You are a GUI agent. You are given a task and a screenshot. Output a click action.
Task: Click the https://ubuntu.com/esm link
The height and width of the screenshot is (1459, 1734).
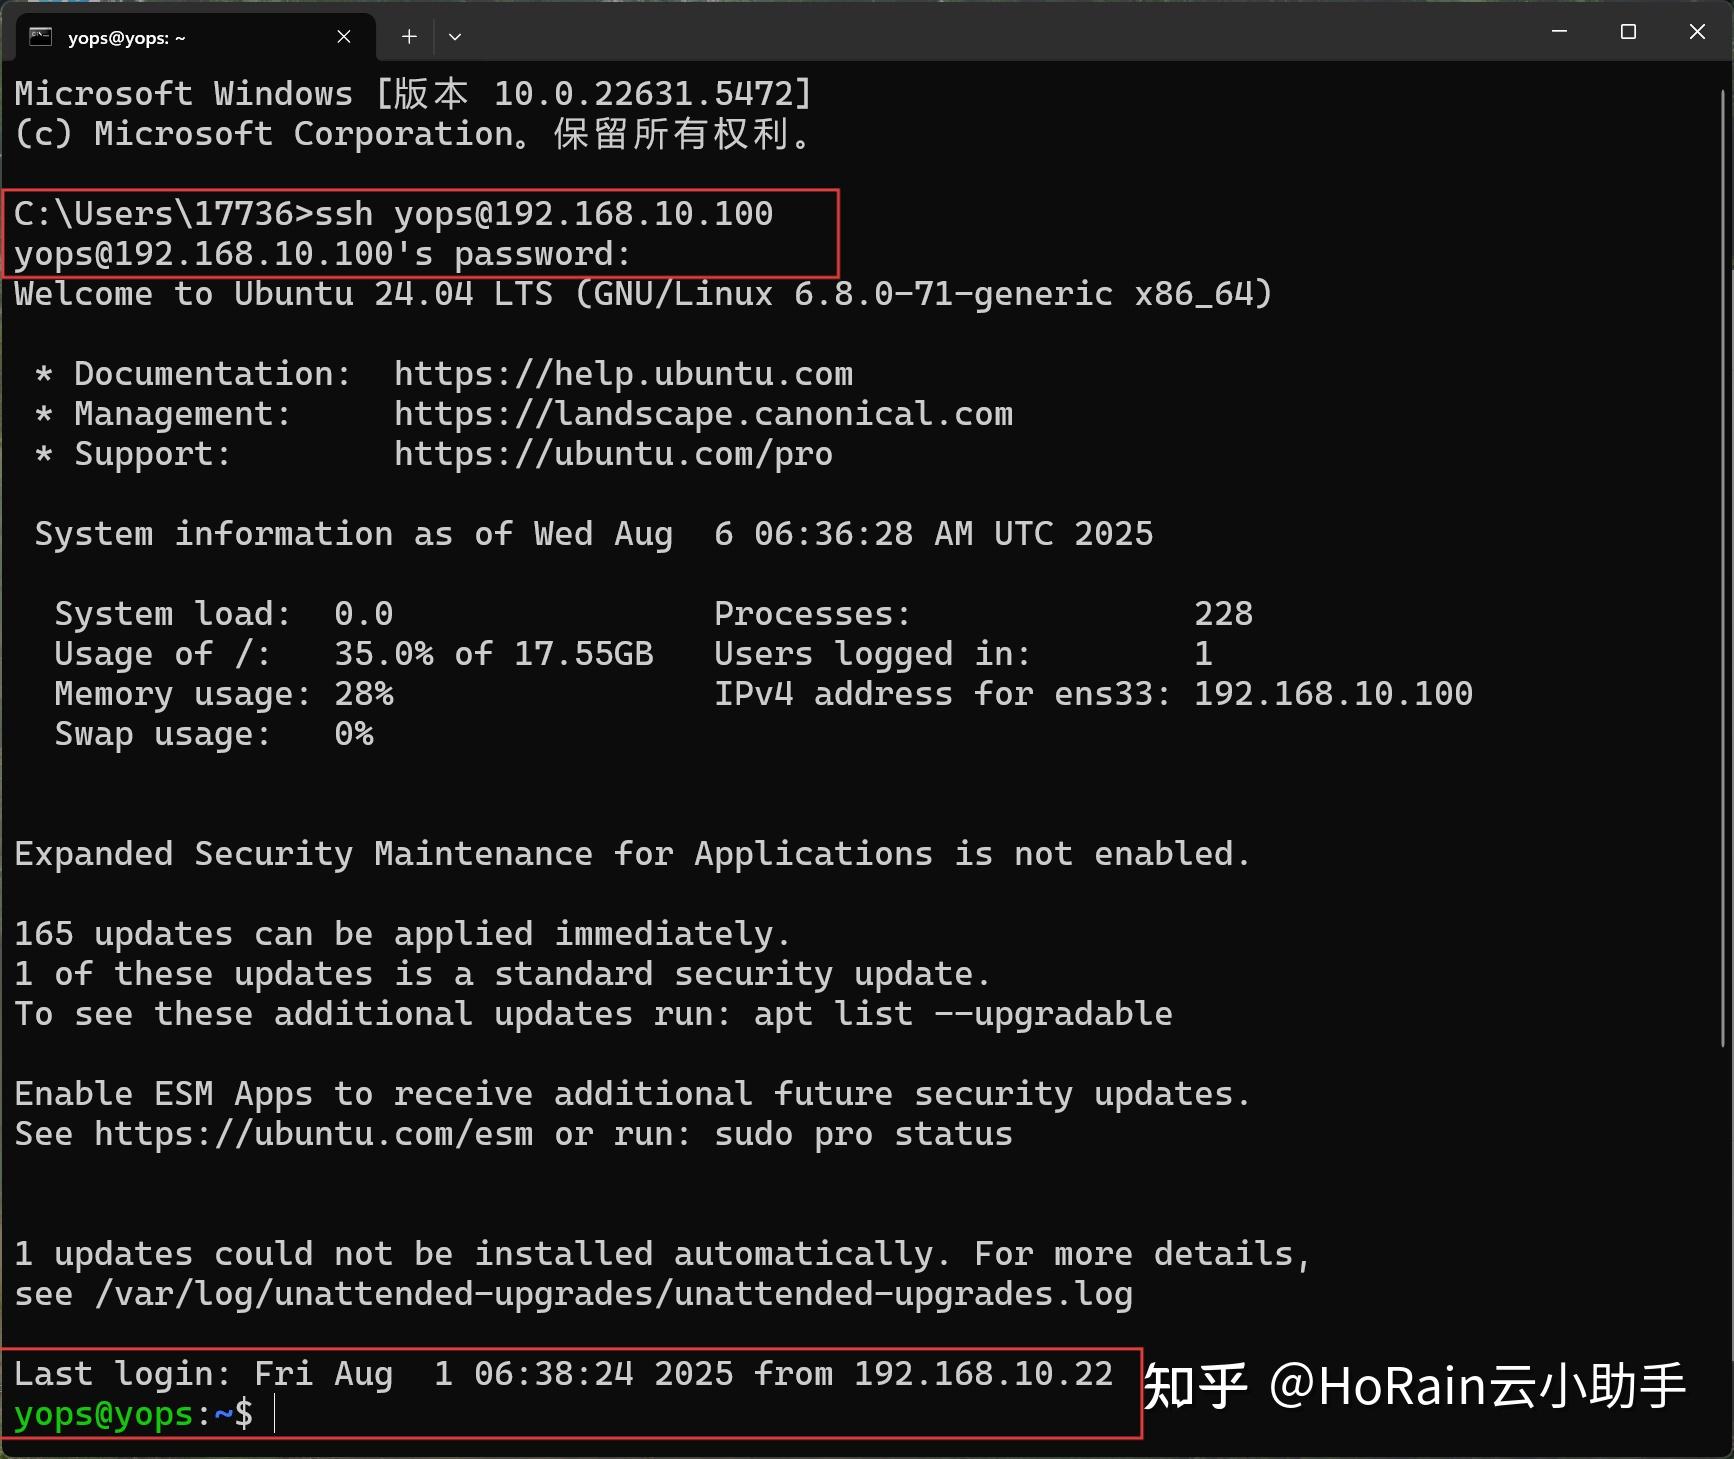[x=314, y=1134]
